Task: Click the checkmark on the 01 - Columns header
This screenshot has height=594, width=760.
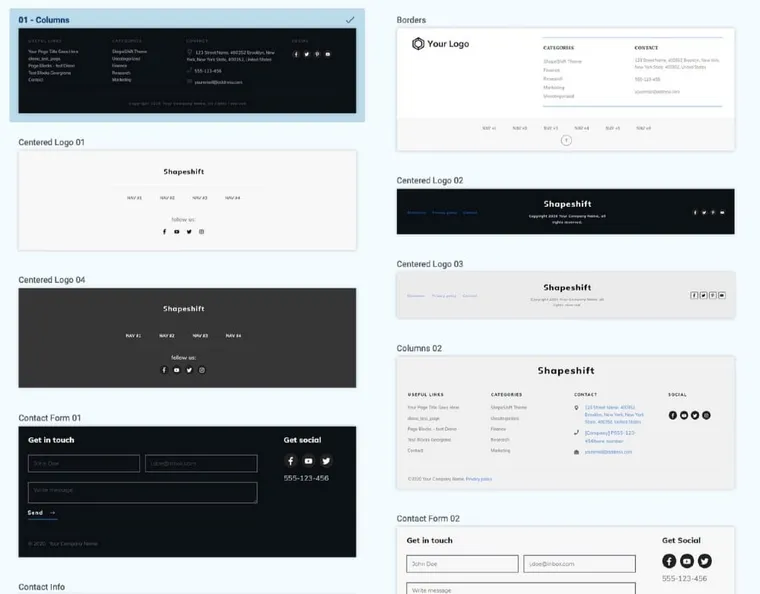Action: click(x=350, y=20)
